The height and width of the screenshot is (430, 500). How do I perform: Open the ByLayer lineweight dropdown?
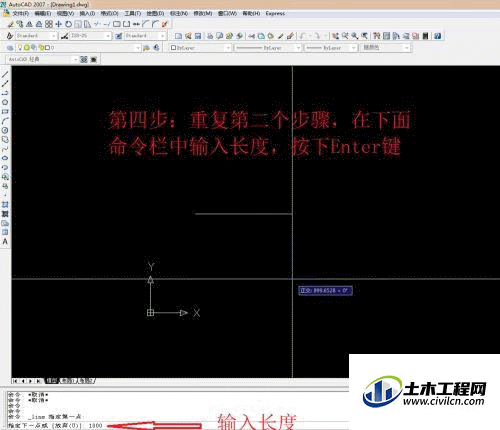click(353, 48)
